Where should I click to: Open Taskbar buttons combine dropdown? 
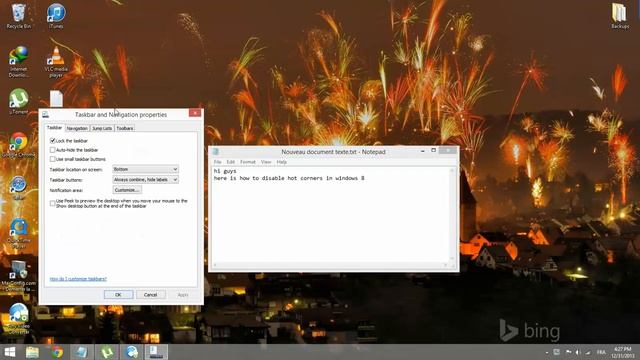pos(145,180)
